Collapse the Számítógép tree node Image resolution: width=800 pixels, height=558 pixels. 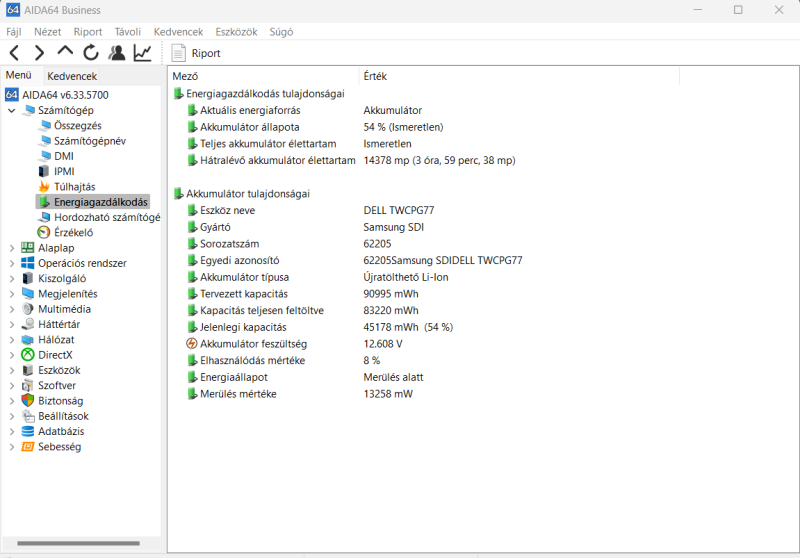click(11, 110)
